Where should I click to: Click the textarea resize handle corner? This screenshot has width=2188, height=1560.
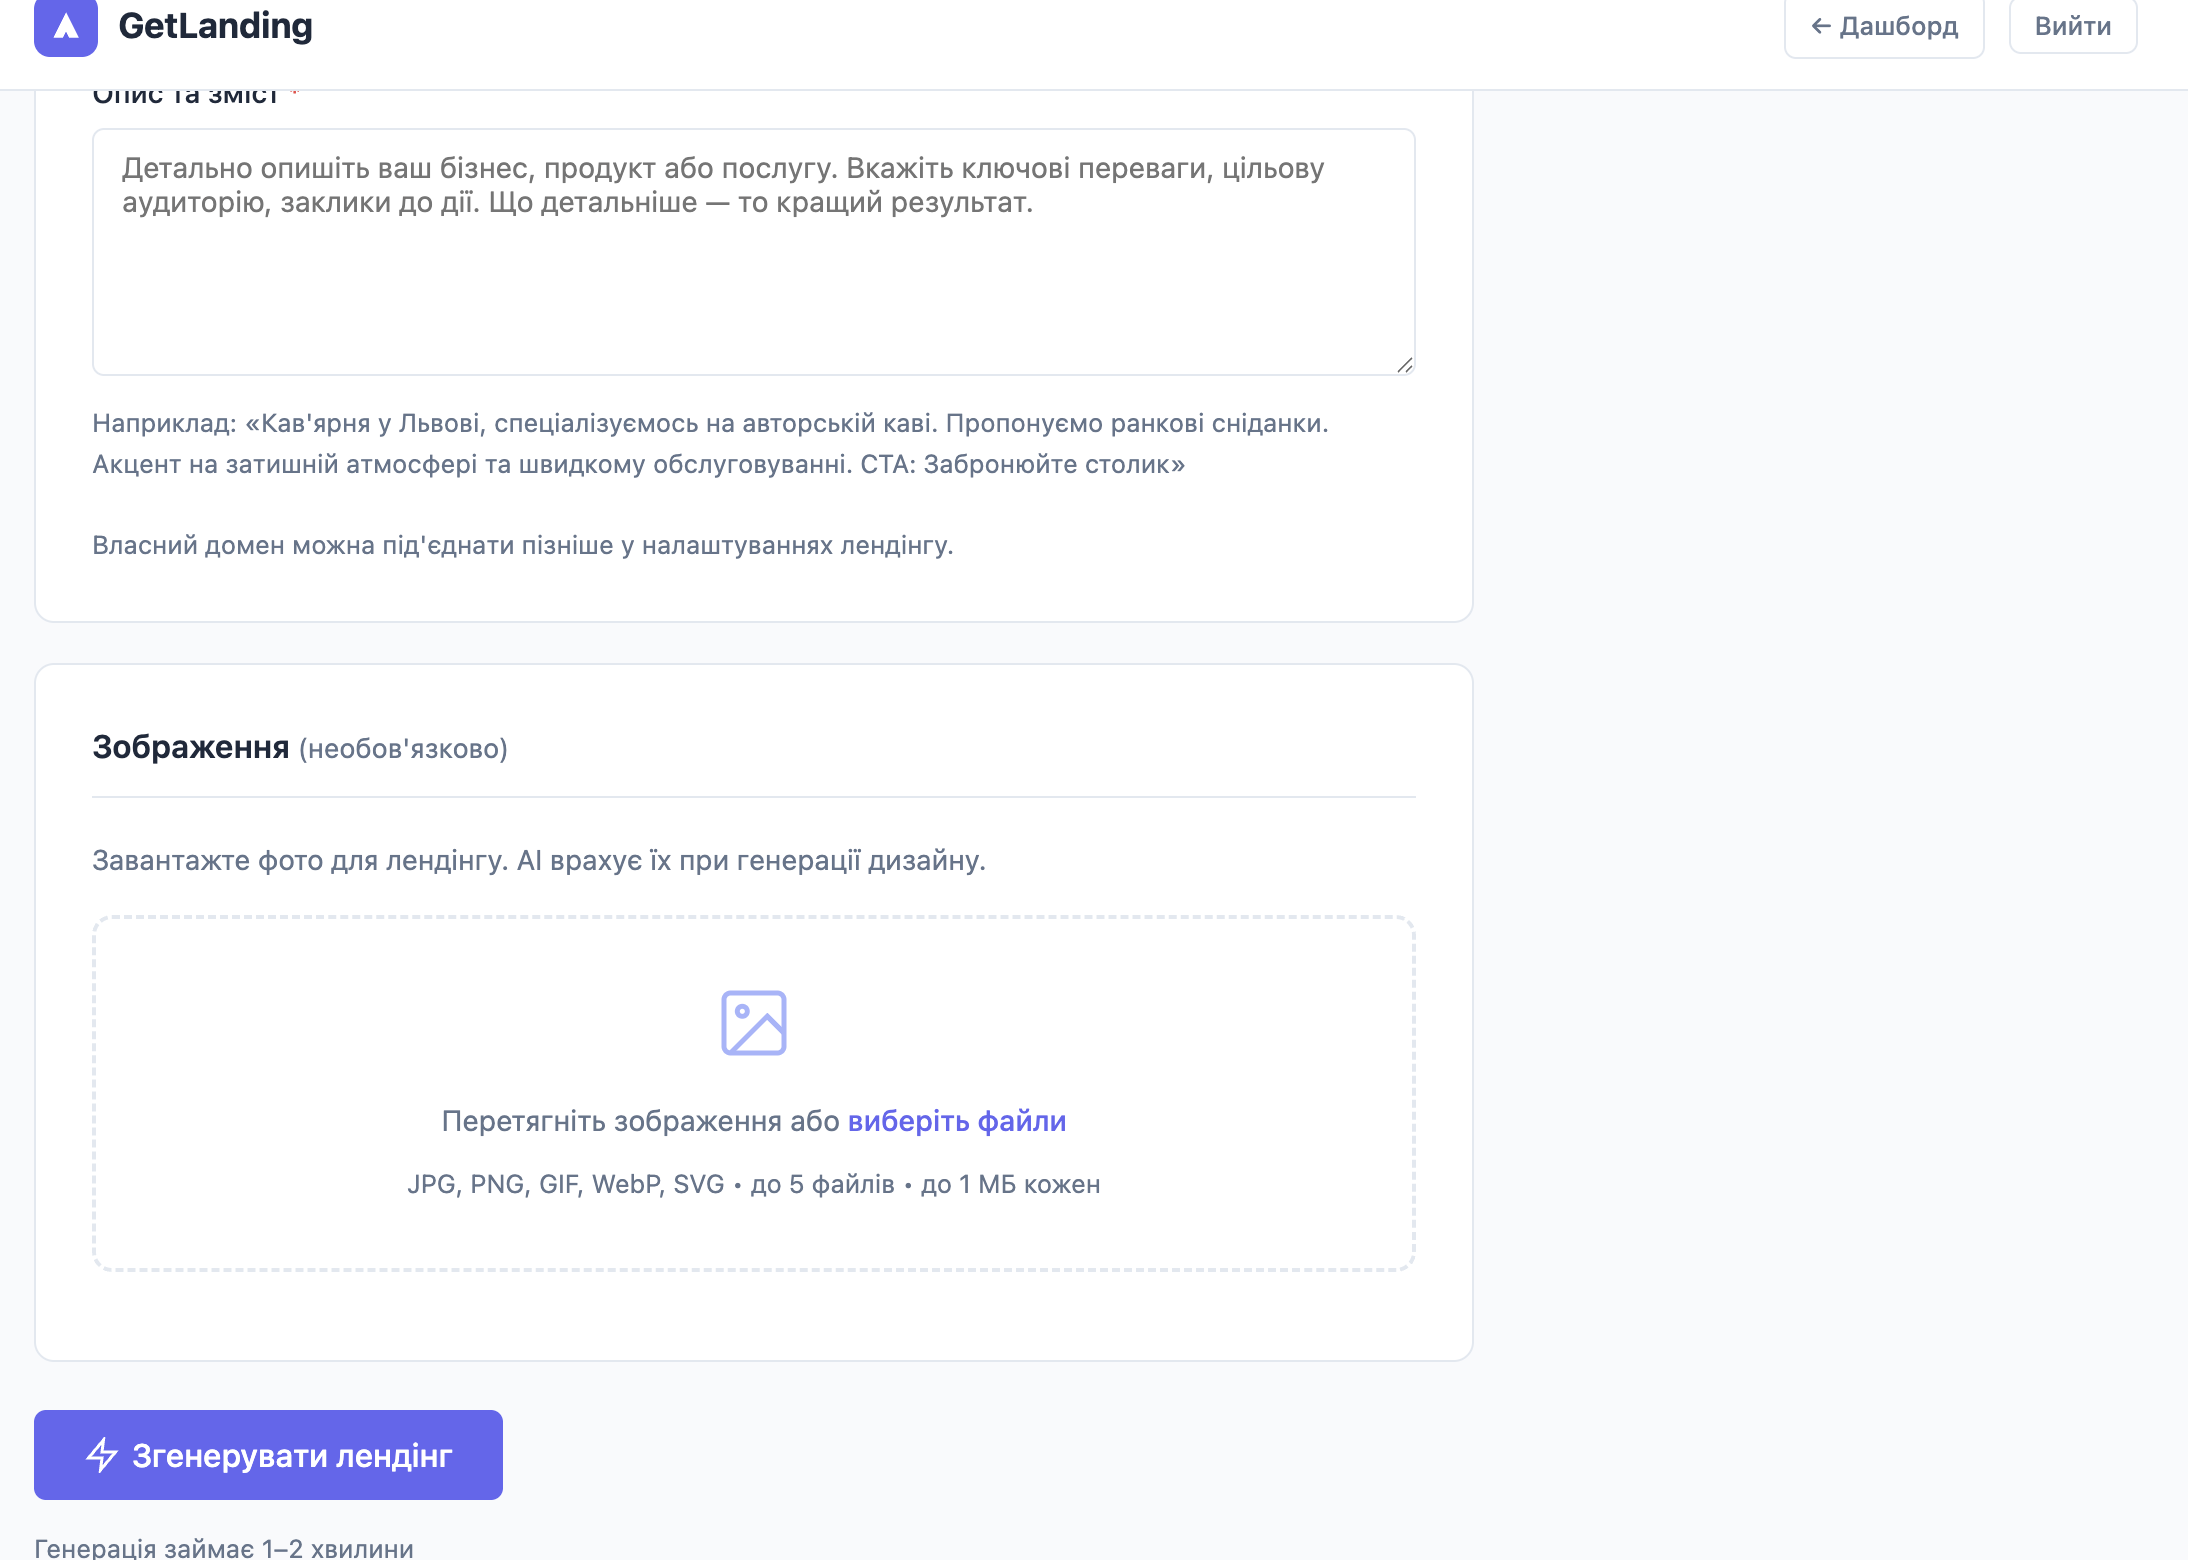(1404, 365)
